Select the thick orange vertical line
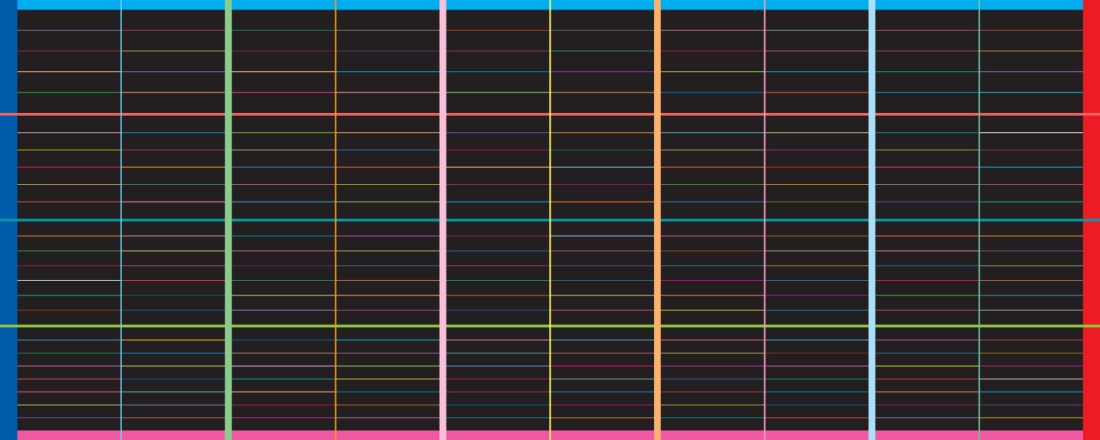This screenshot has width=1100, height=440. 657,170
